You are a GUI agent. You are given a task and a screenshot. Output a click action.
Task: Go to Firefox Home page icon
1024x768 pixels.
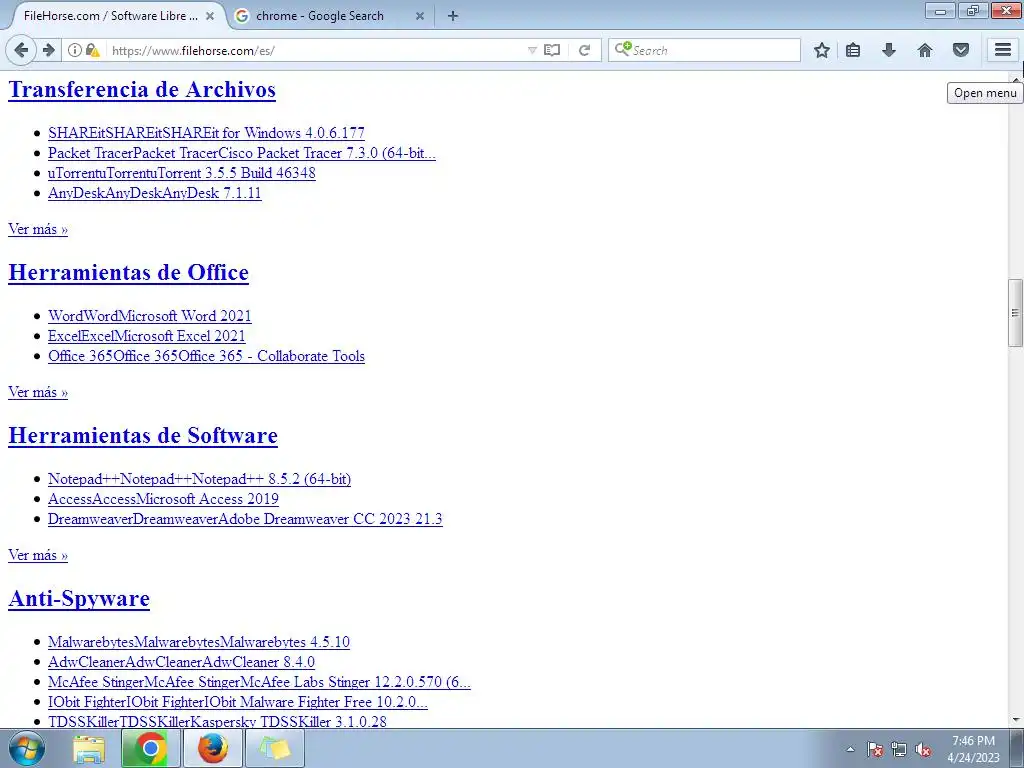click(x=925, y=50)
